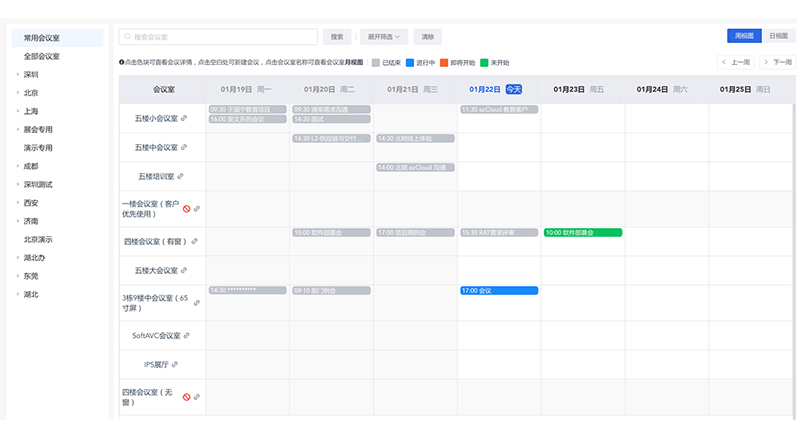Image resolution: width=797 pixels, height=439 pixels.
Task: Click link icon beside 五楼小会议室
Action: (x=184, y=118)
